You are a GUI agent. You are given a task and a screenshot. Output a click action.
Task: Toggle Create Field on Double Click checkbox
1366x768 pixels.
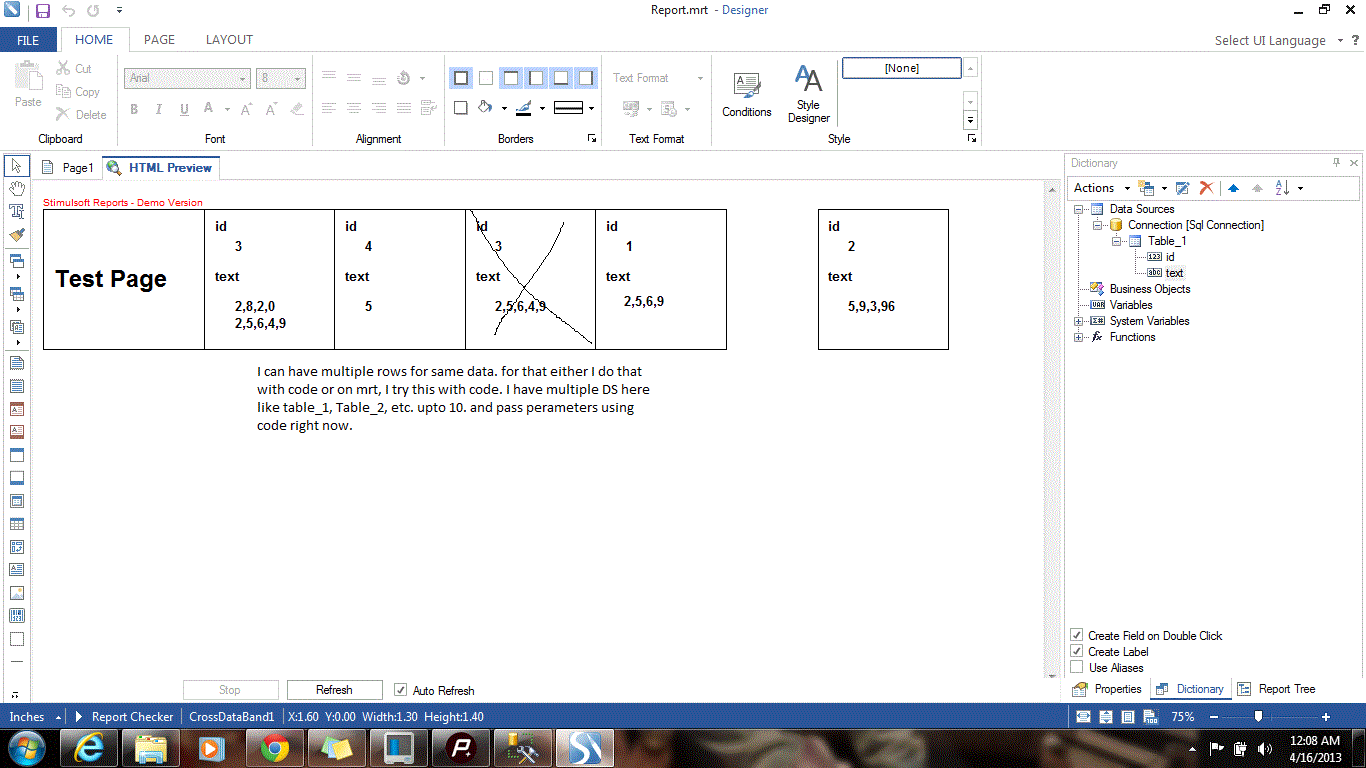pos(1077,635)
